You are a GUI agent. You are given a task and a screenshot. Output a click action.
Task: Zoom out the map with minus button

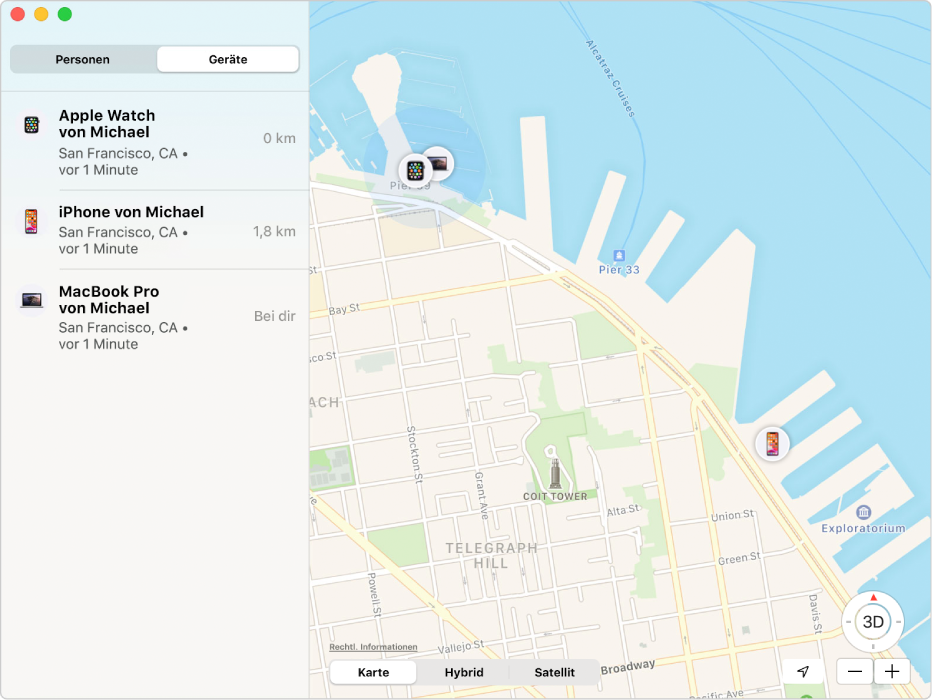coord(855,671)
